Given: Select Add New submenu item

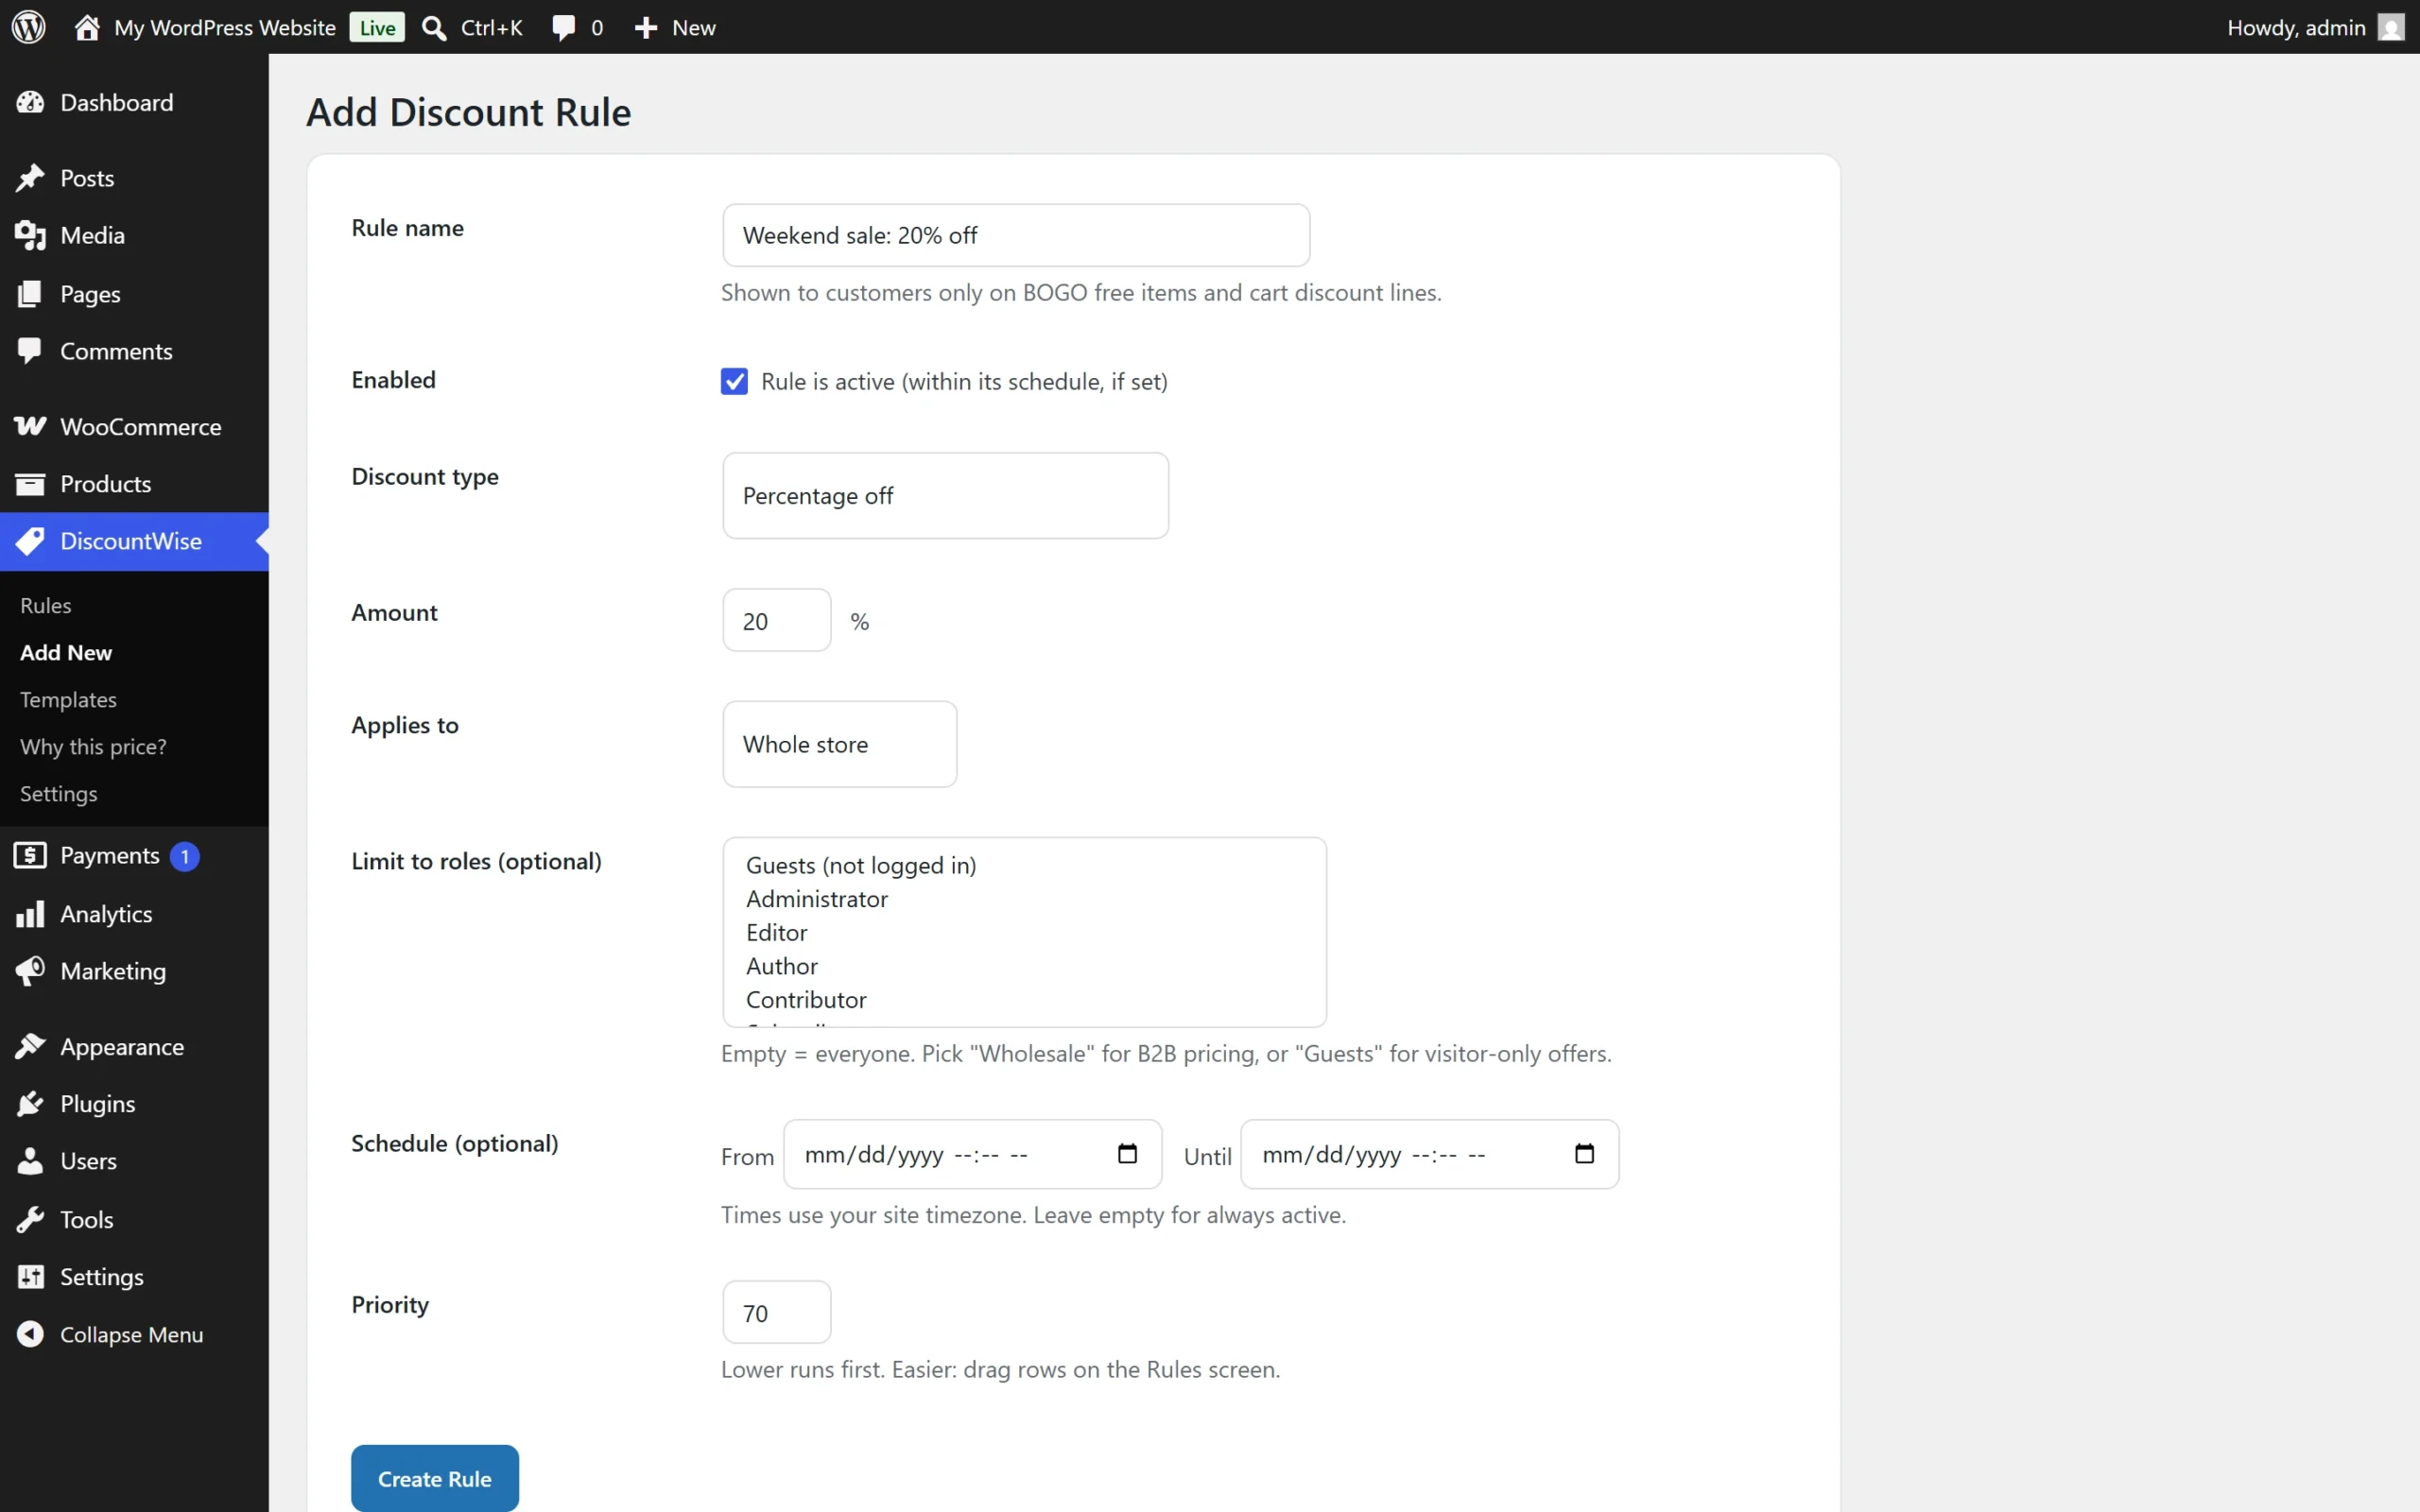Looking at the screenshot, I should 66,652.
